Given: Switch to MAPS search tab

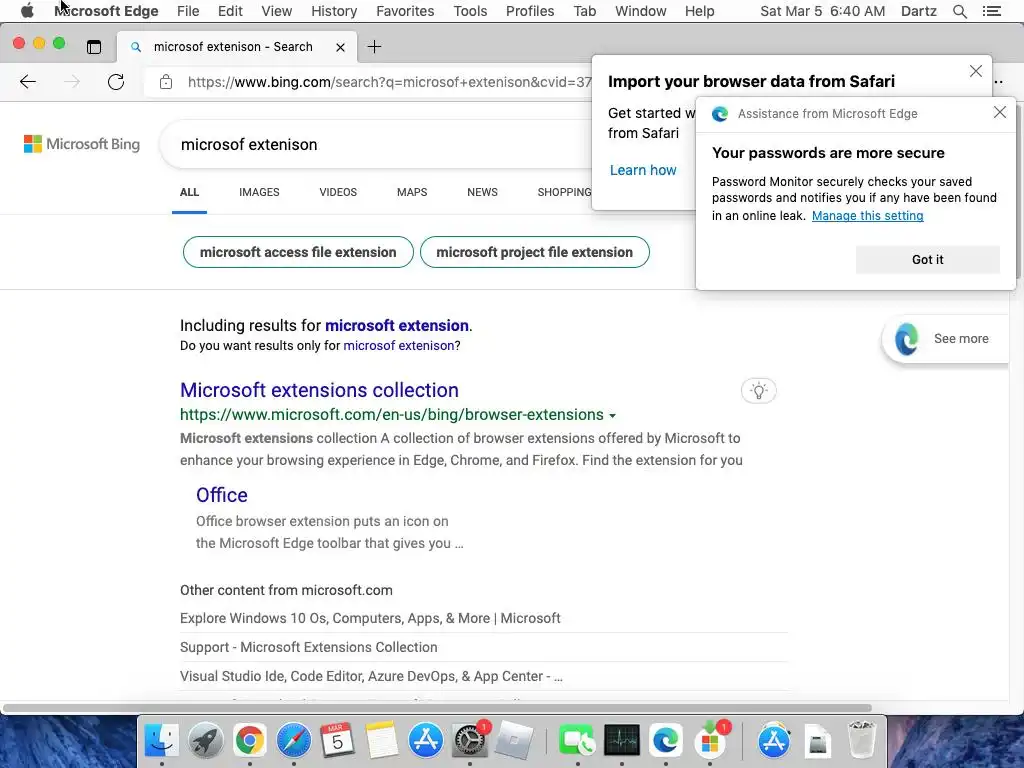Looking at the screenshot, I should [412, 192].
